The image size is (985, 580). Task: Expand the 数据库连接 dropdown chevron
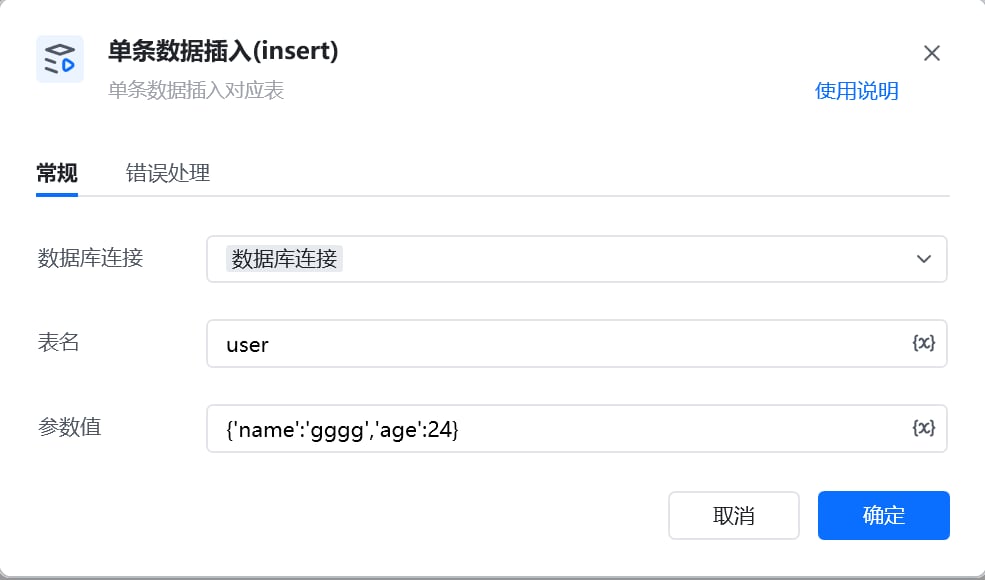[x=923, y=259]
